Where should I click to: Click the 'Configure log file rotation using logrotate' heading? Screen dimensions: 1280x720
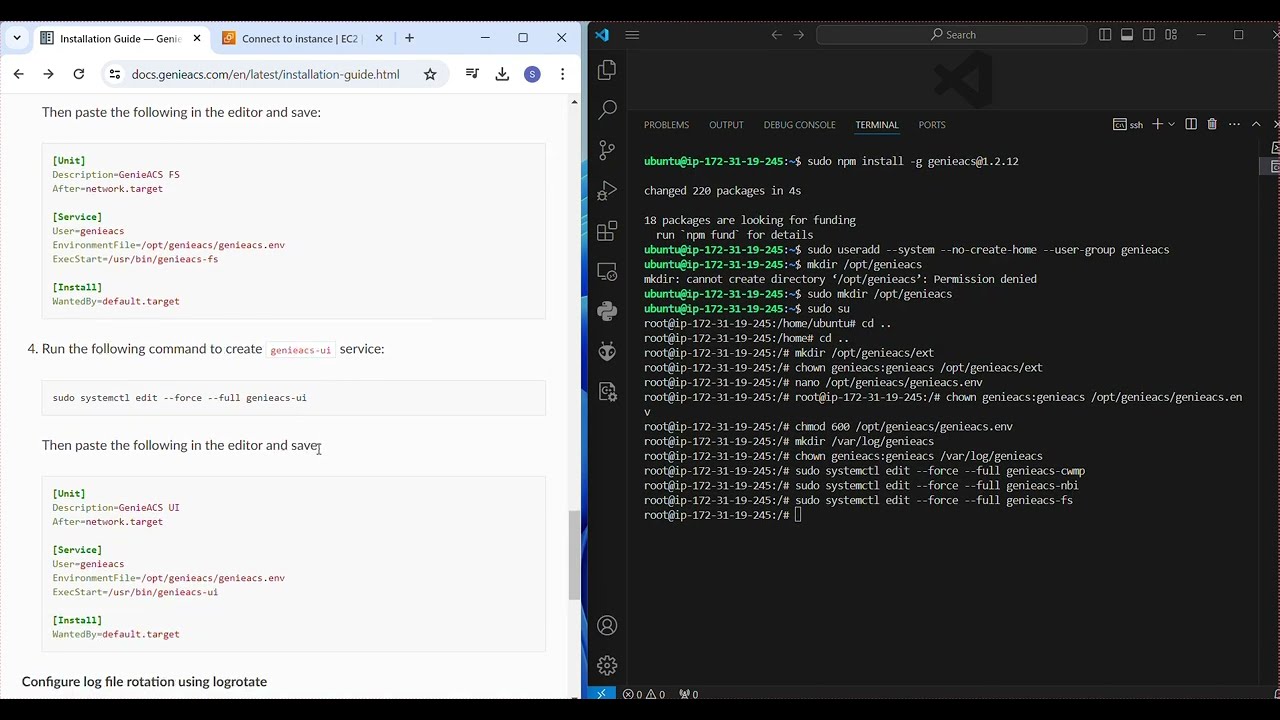[144, 682]
